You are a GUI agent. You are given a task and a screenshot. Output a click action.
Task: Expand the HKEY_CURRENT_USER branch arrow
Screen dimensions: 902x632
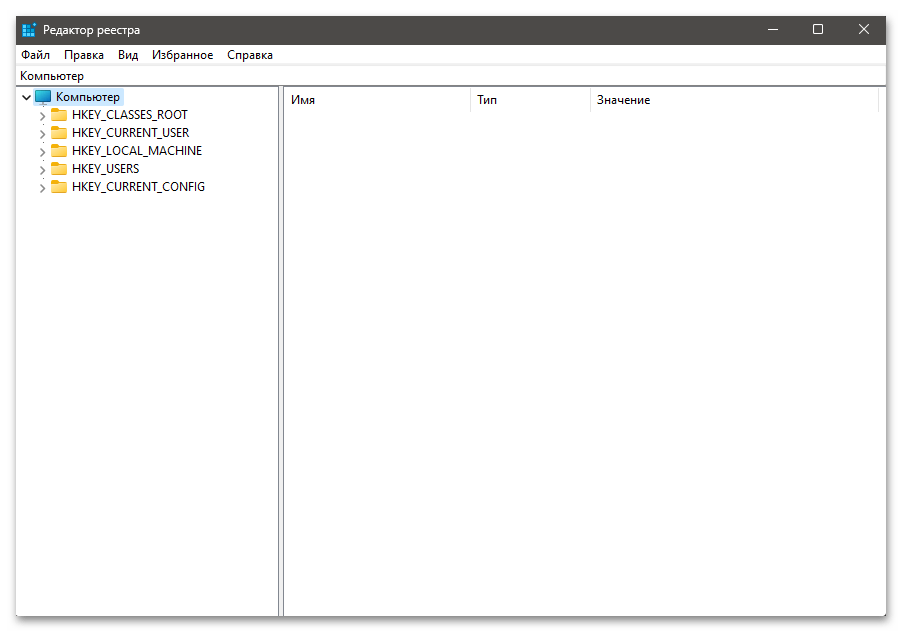click(42, 133)
